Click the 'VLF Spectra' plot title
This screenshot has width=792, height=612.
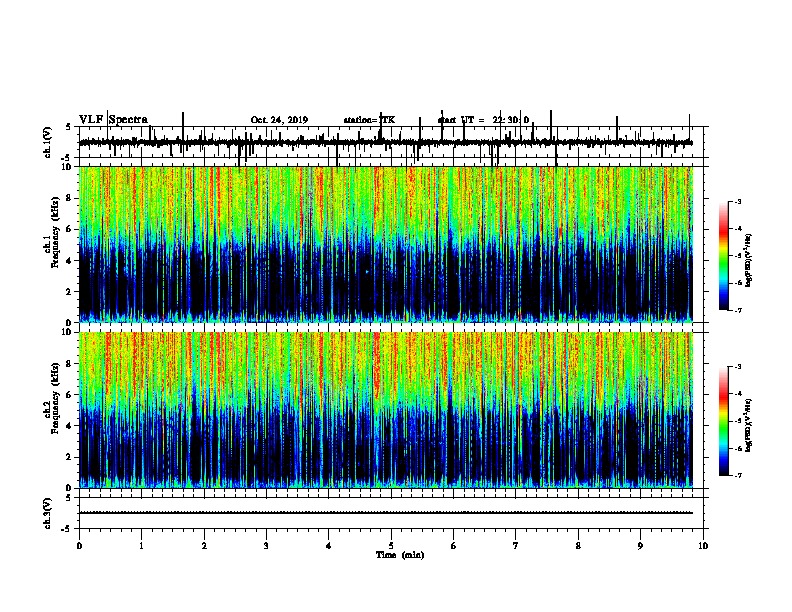pos(113,120)
